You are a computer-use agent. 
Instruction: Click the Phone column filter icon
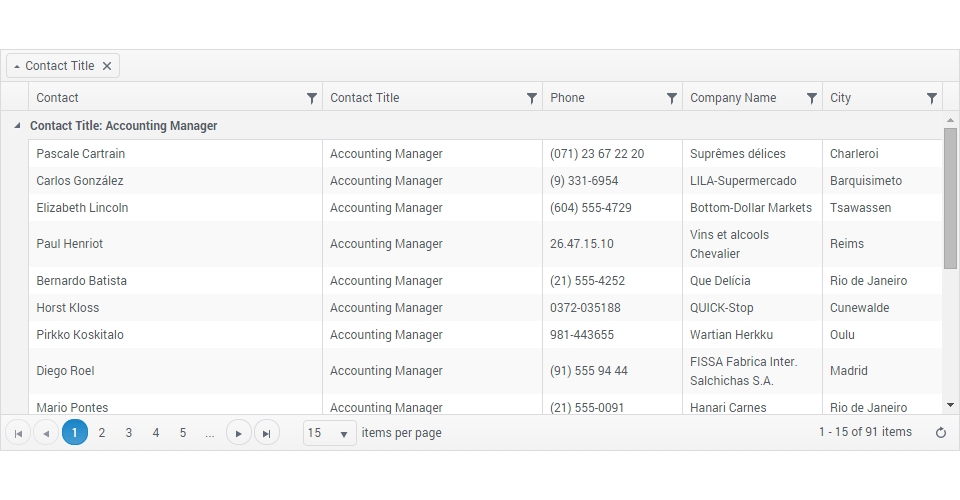tap(672, 98)
